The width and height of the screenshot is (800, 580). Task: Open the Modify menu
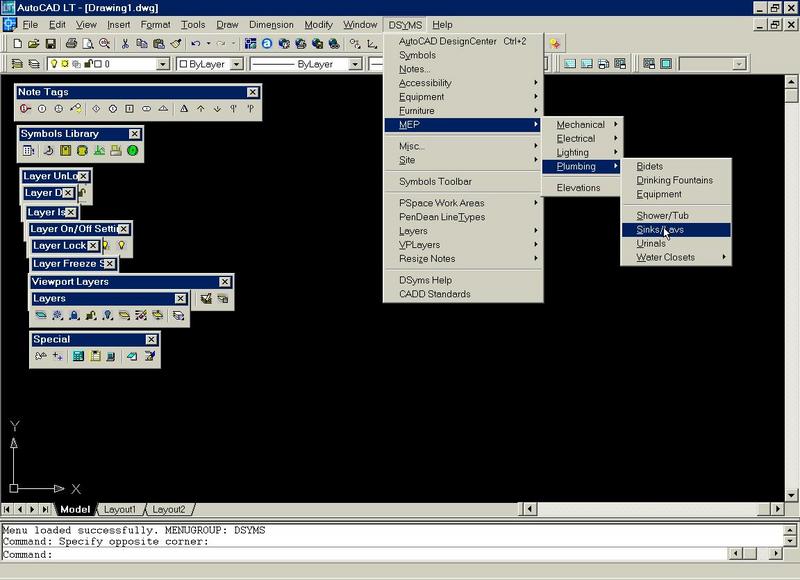tap(318, 24)
